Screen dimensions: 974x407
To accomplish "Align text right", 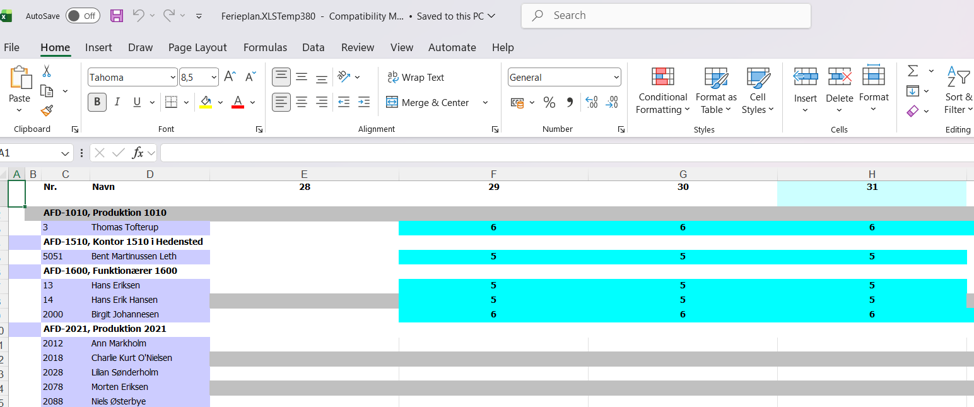I will coord(321,102).
